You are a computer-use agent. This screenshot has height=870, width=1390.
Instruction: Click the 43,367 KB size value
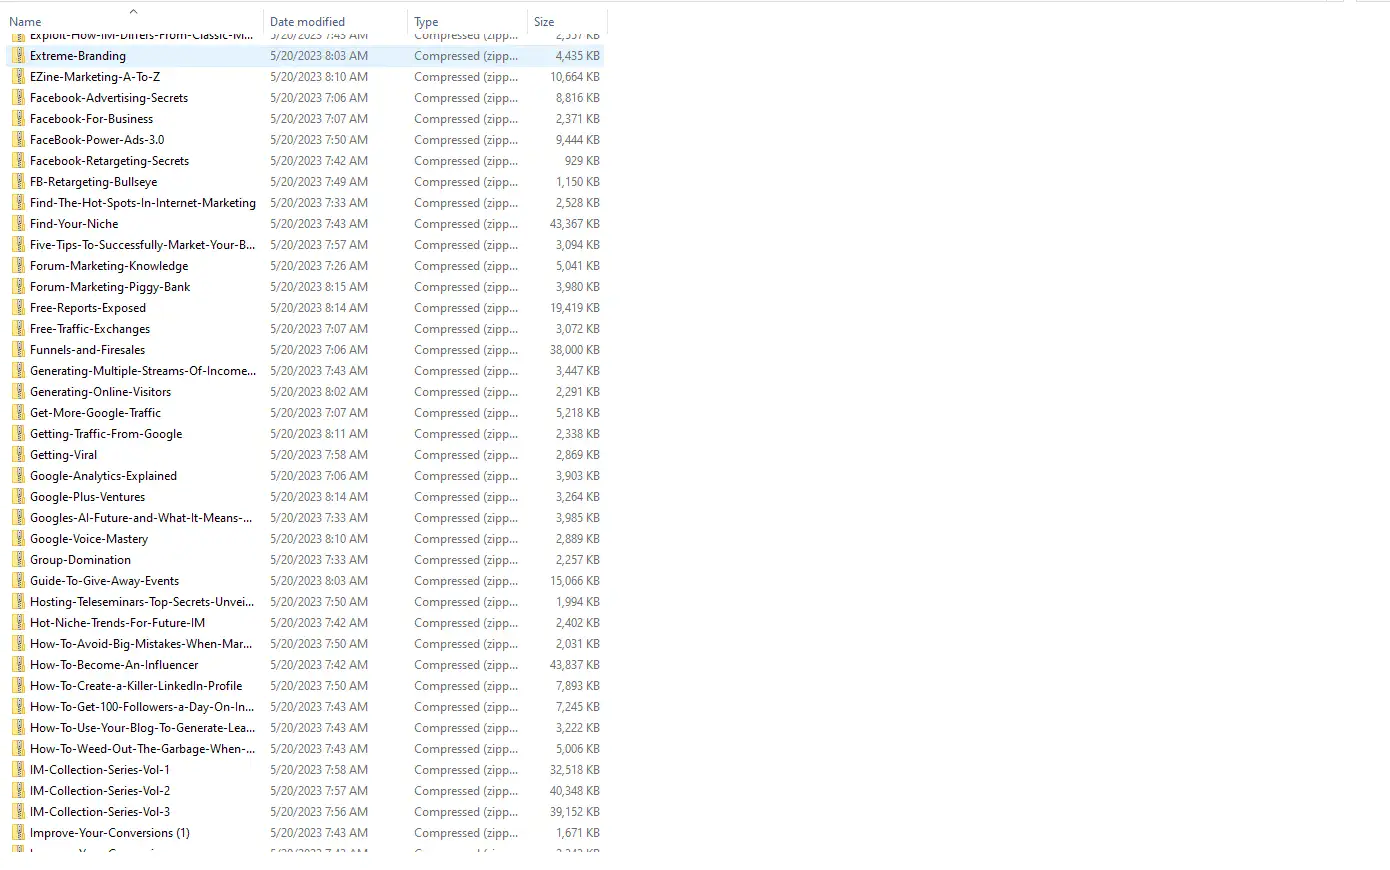[575, 224]
